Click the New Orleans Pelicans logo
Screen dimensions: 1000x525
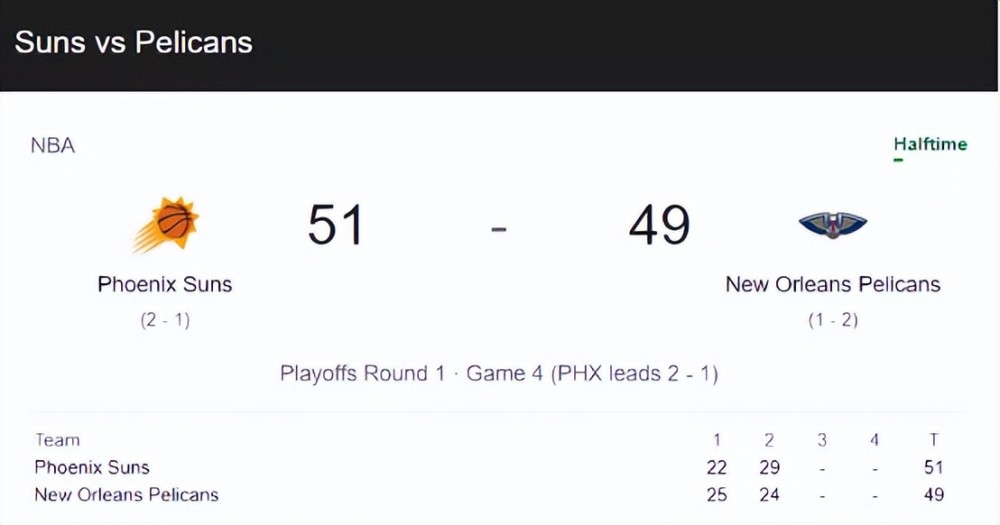(x=832, y=225)
